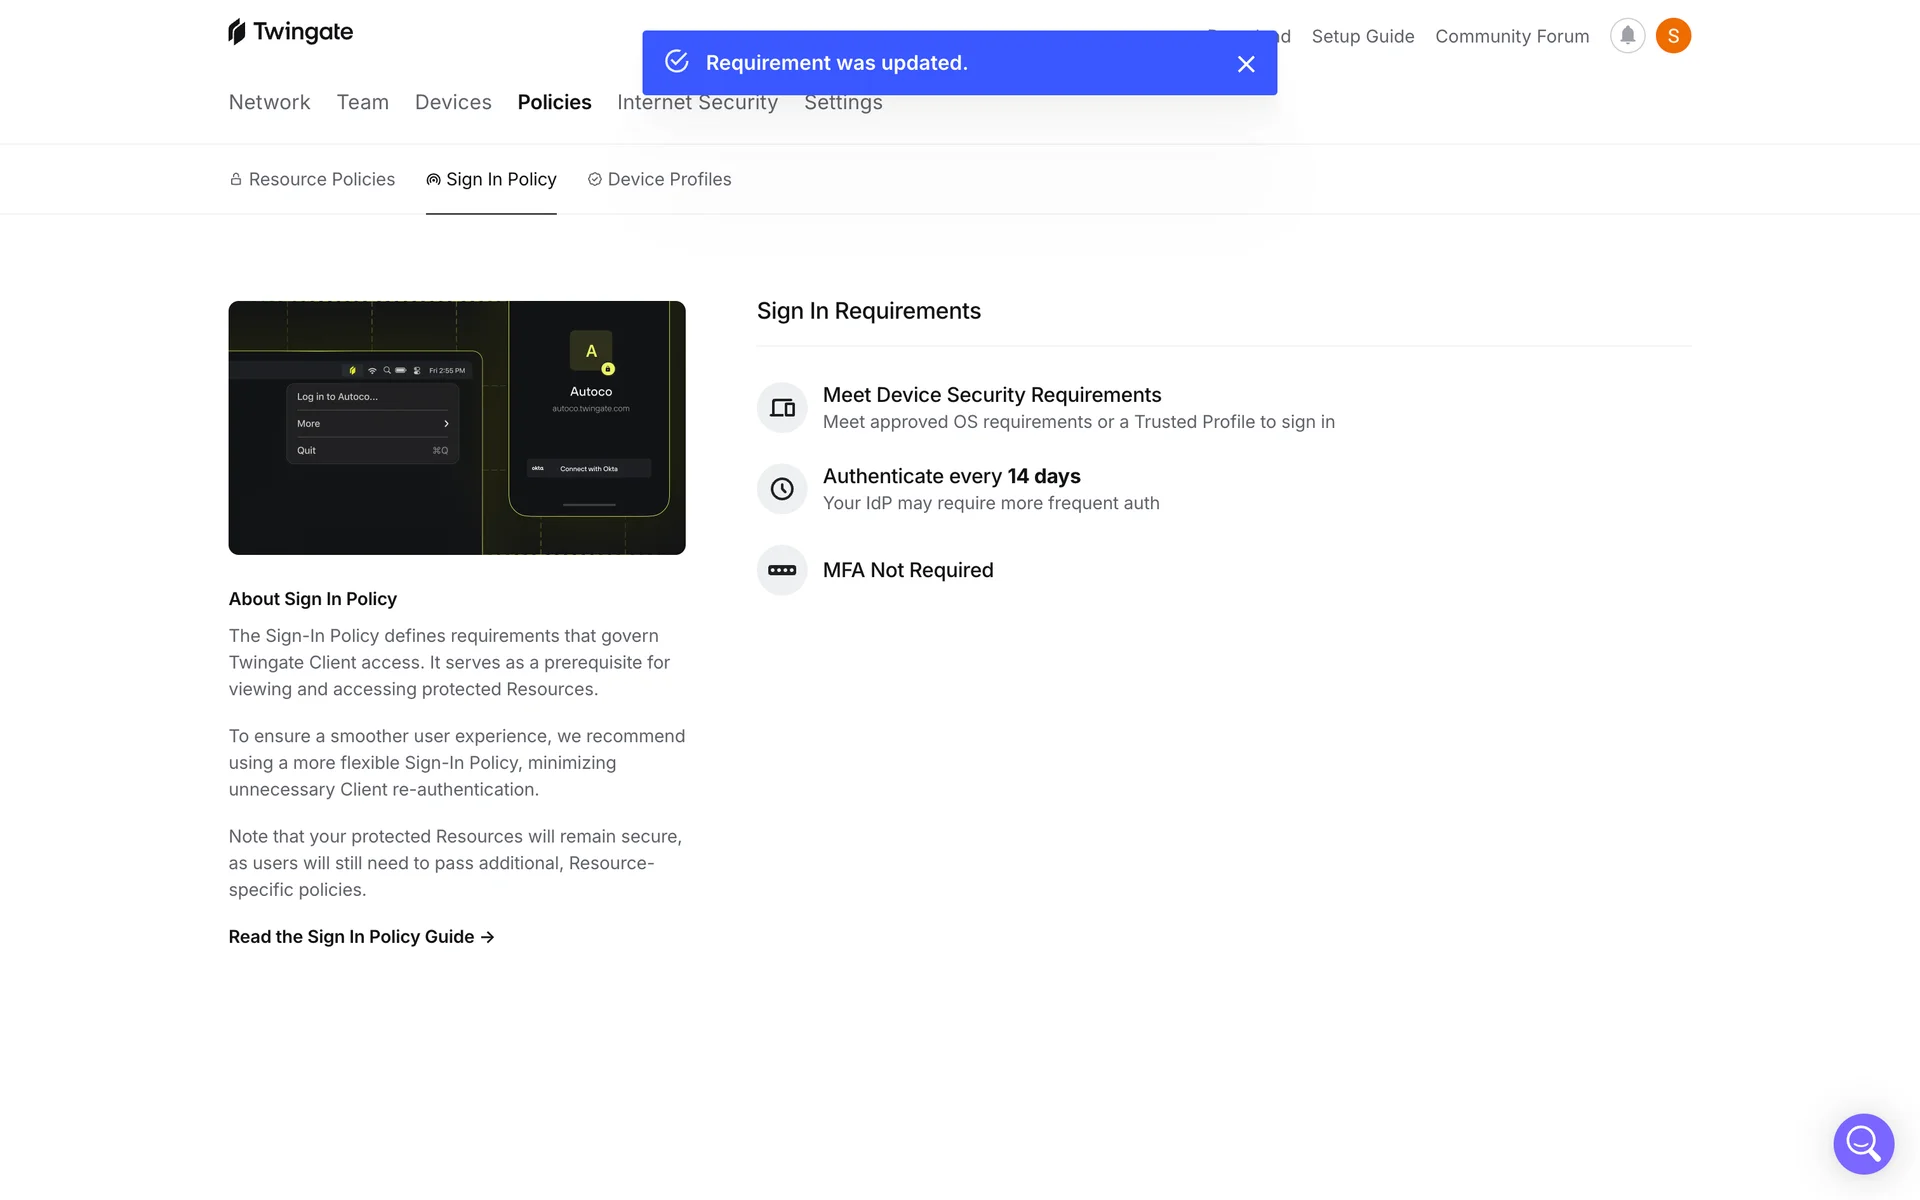This screenshot has width=1920, height=1200.
Task: Open the user avatar menu
Action: [x=1673, y=36]
